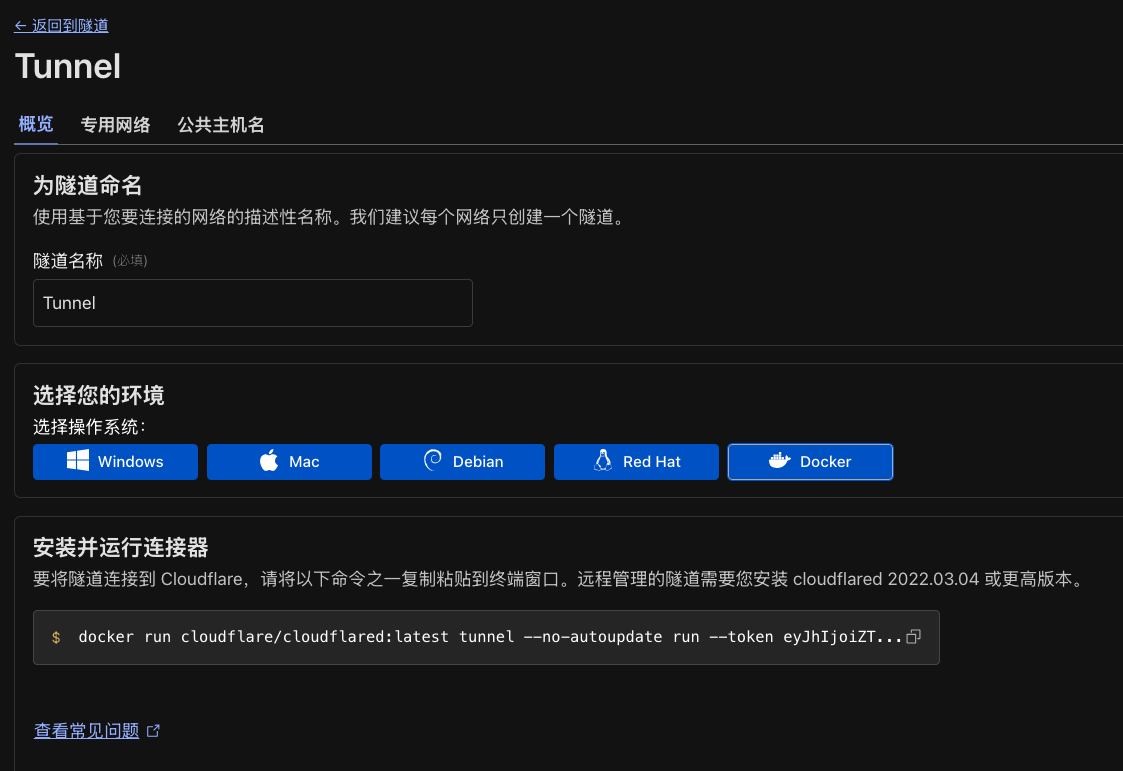Click the 为隧道命名 section heading
The height and width of the screenshot is (771, 1123).
(x=87, y=185)
